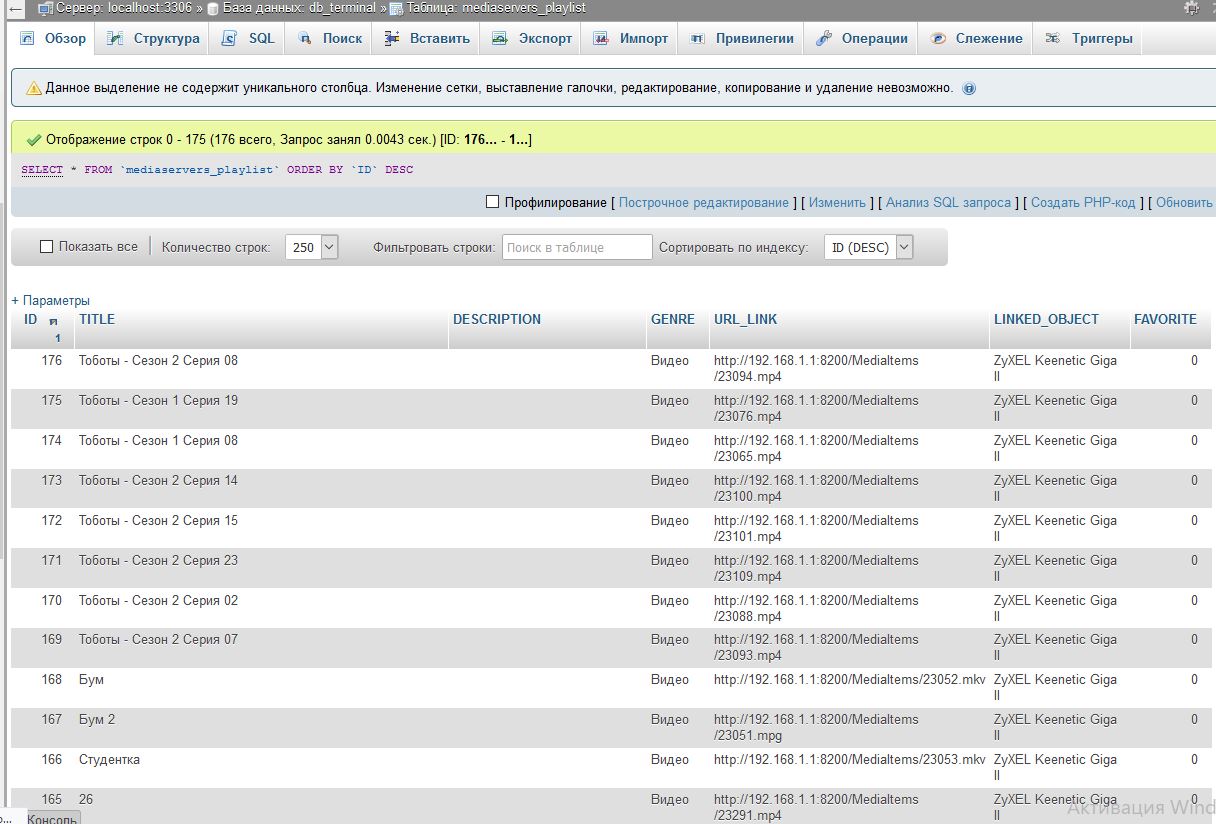Switch to the Триггеры tab
Image resolution: width=1216 pixels, height=824 pixels.
[x=1102, y=39]
